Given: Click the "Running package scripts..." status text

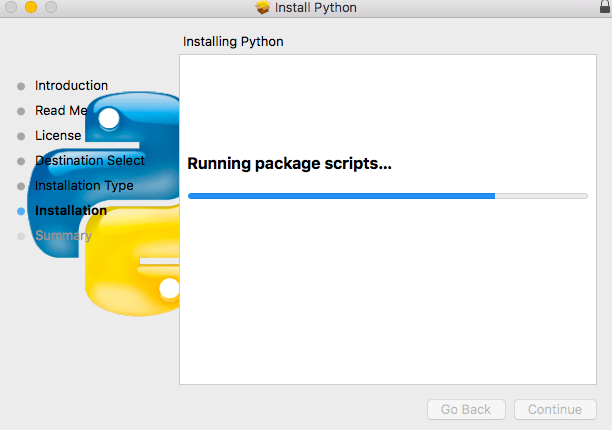Looking at the screenshot, I should click(x=289, y=164).
